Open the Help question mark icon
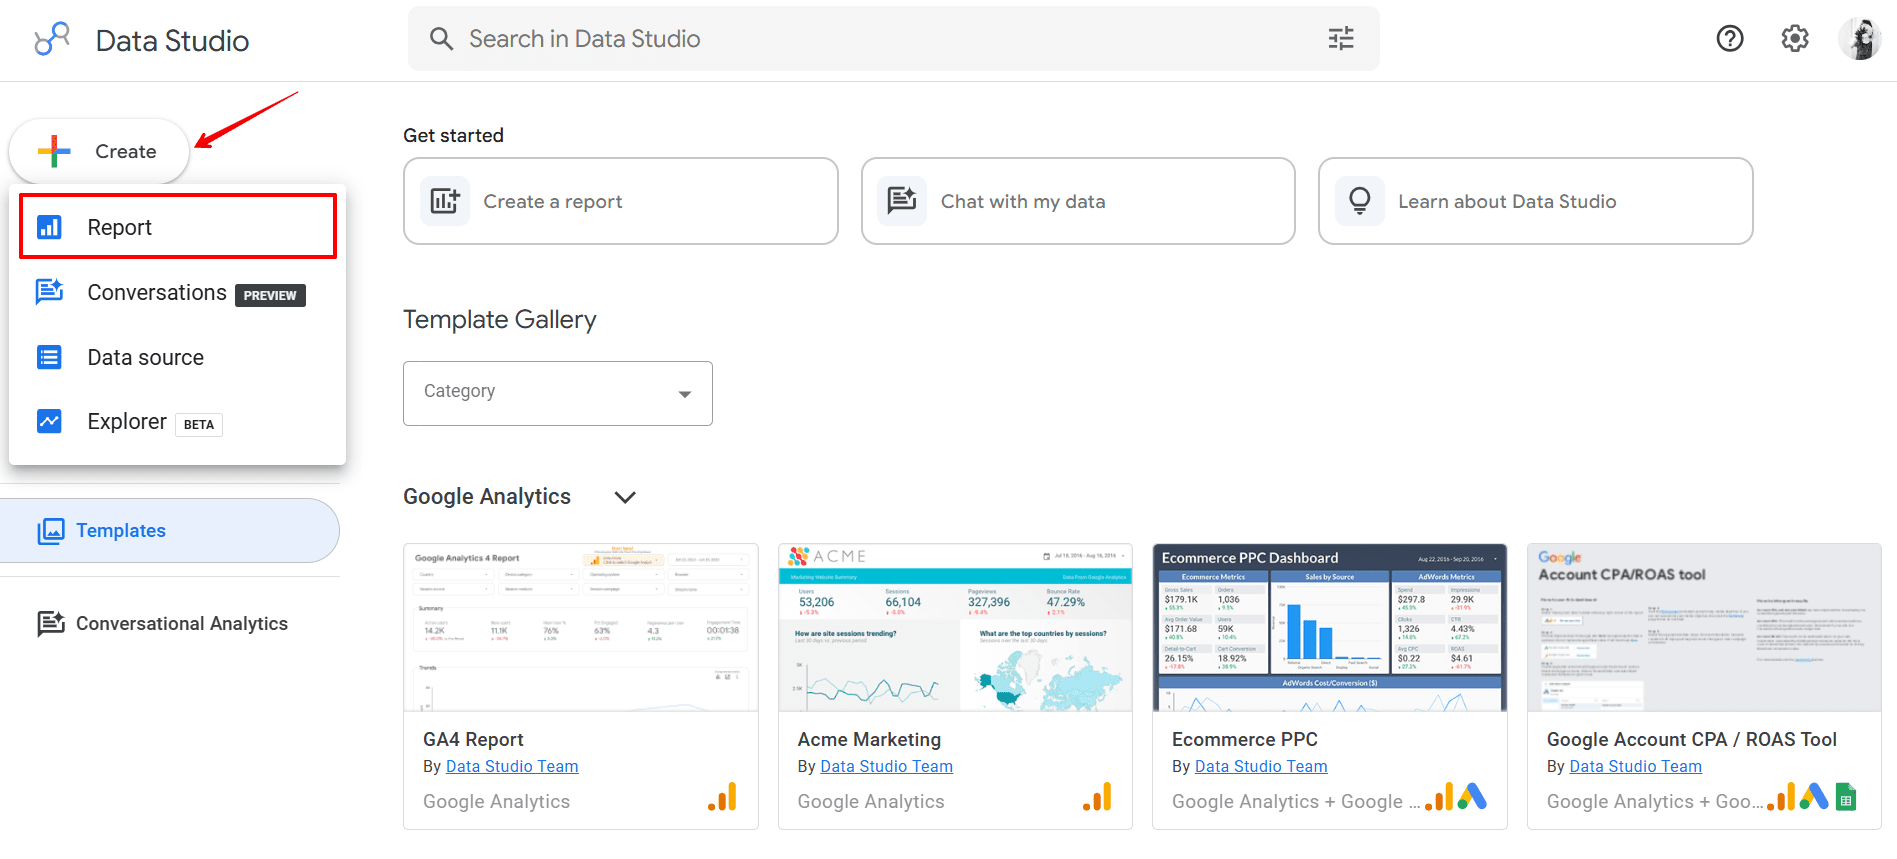Image resolution: width=1897 pixels, height=859 pixels. [1730, 39]
